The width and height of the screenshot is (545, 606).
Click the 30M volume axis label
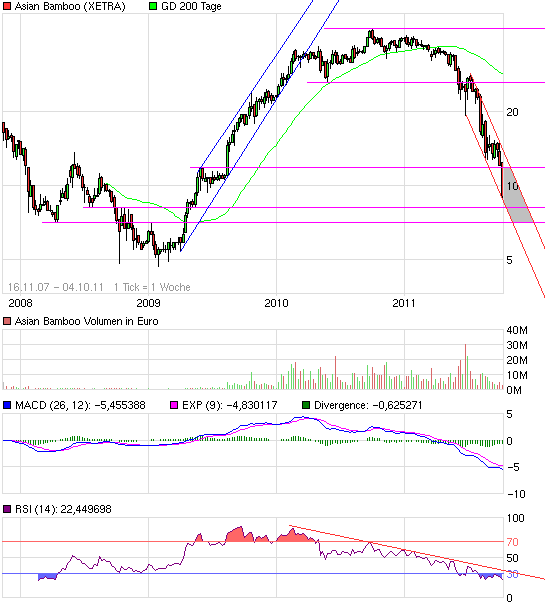click(x=517, y=345)
